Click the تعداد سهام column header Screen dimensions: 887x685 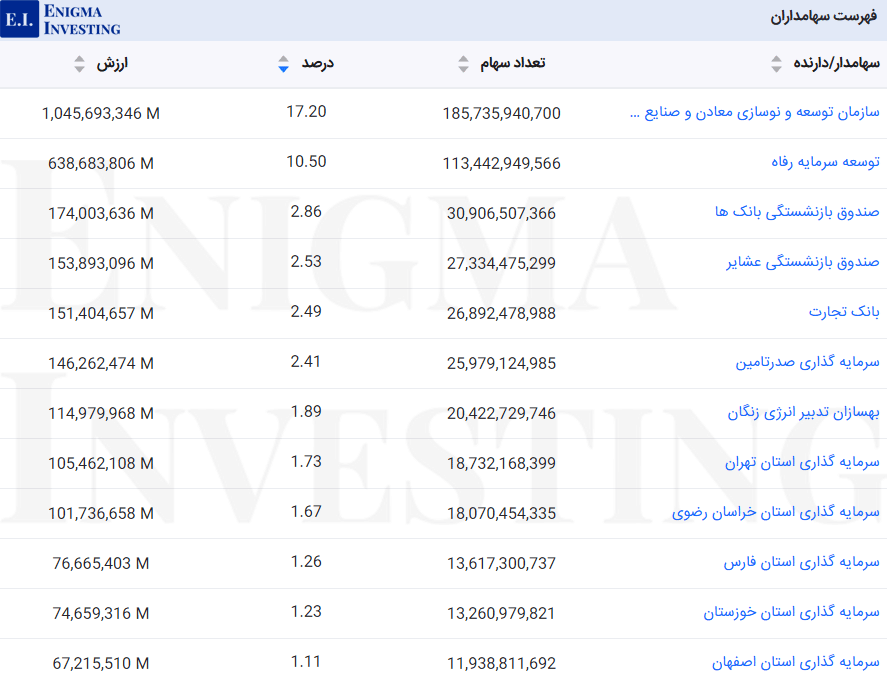click(x=513, y=63)
